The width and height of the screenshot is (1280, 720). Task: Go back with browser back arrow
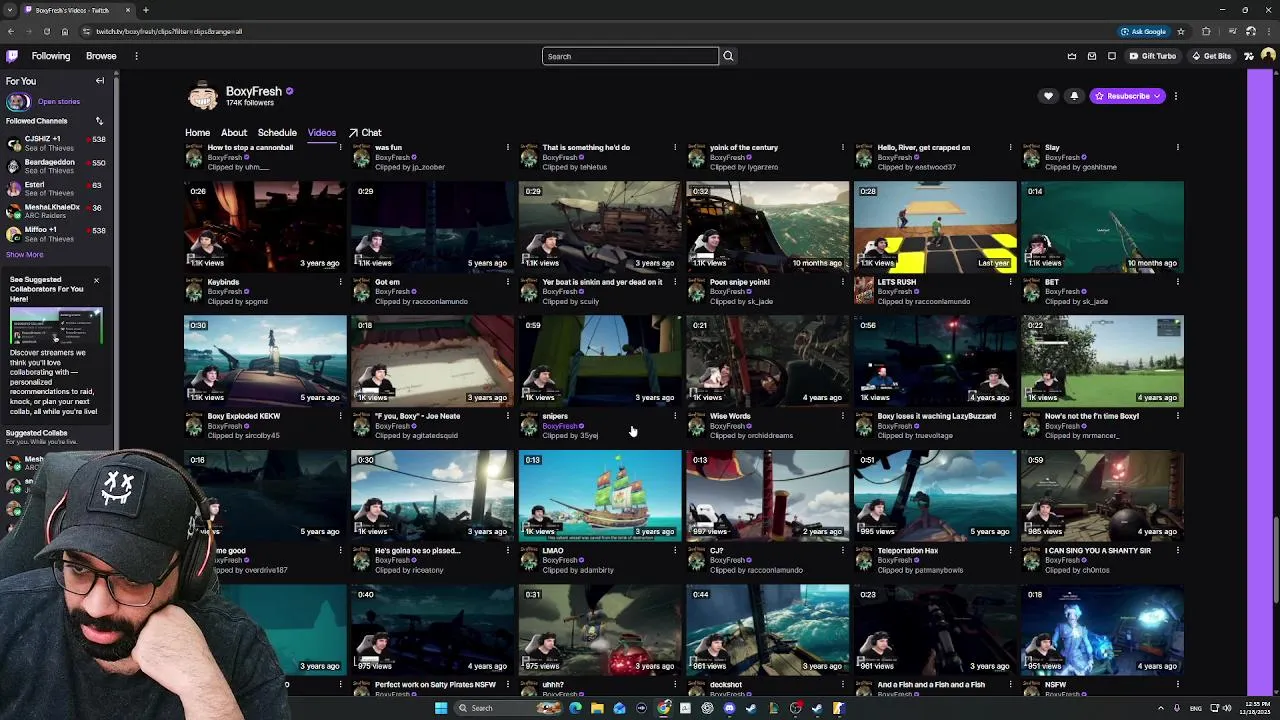click(11, 31)
